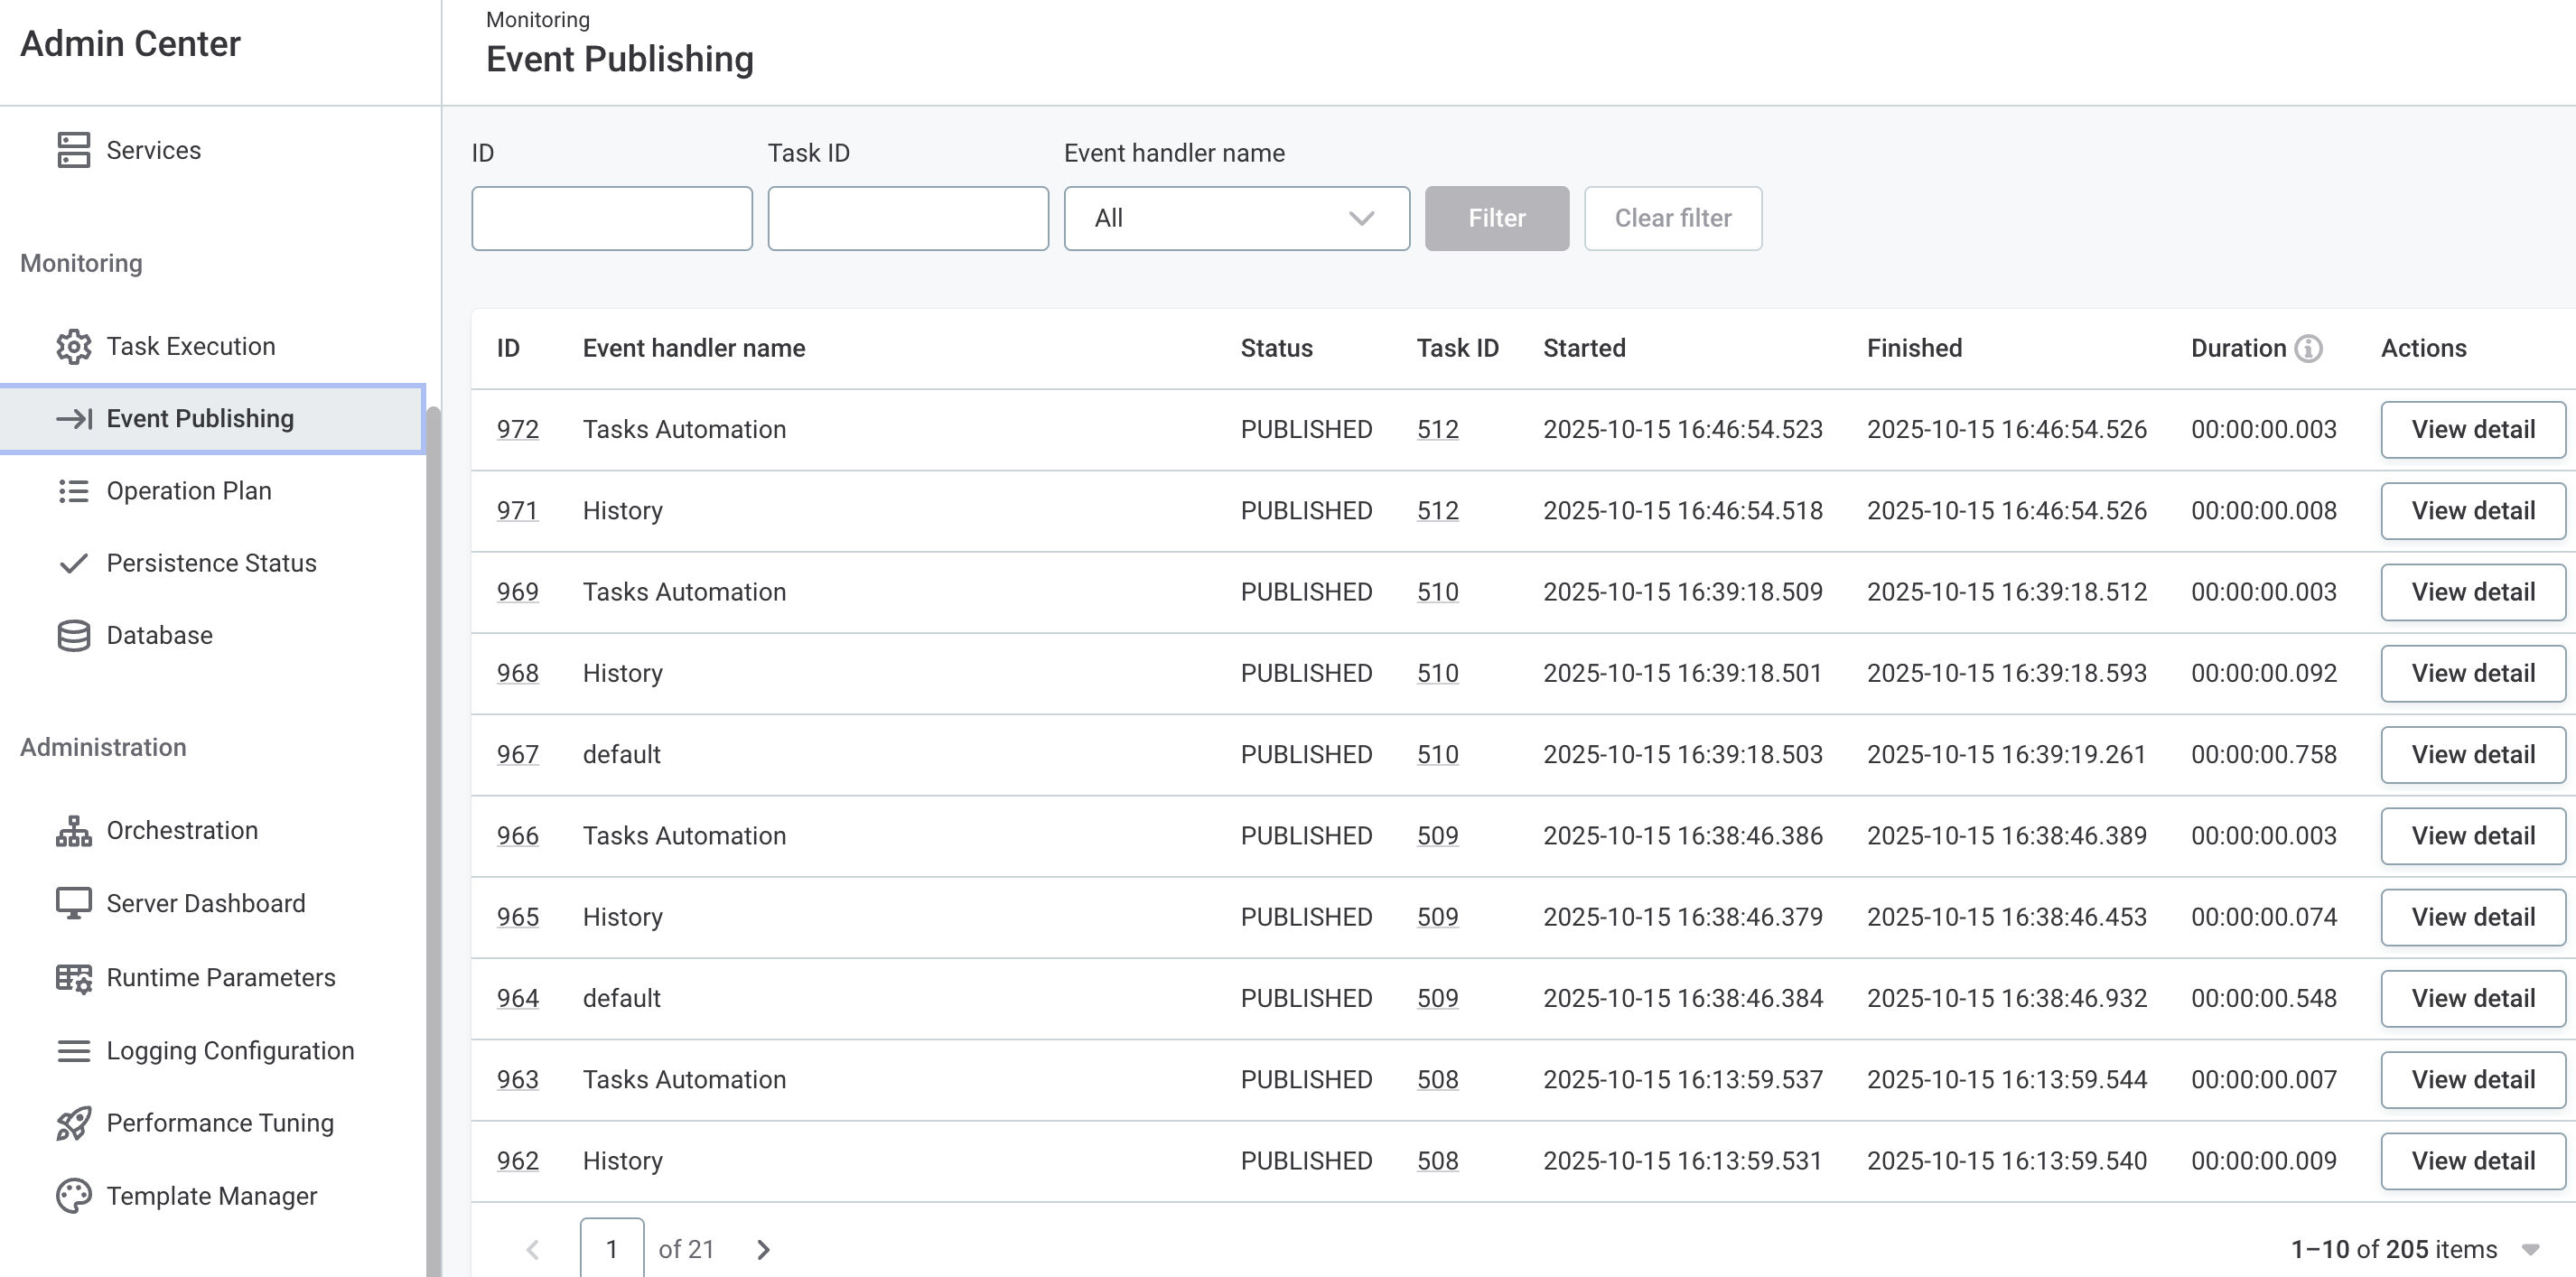Image resolution: width=2576 pixels, height=1277 pixels.
Task: Select the Template Manager palette icon
Action: click(74, 1195)
